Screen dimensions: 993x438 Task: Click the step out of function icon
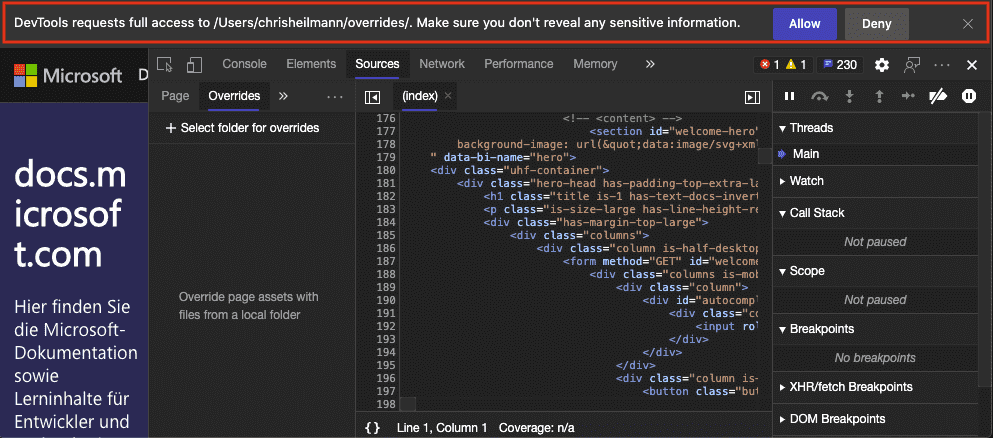879,97
